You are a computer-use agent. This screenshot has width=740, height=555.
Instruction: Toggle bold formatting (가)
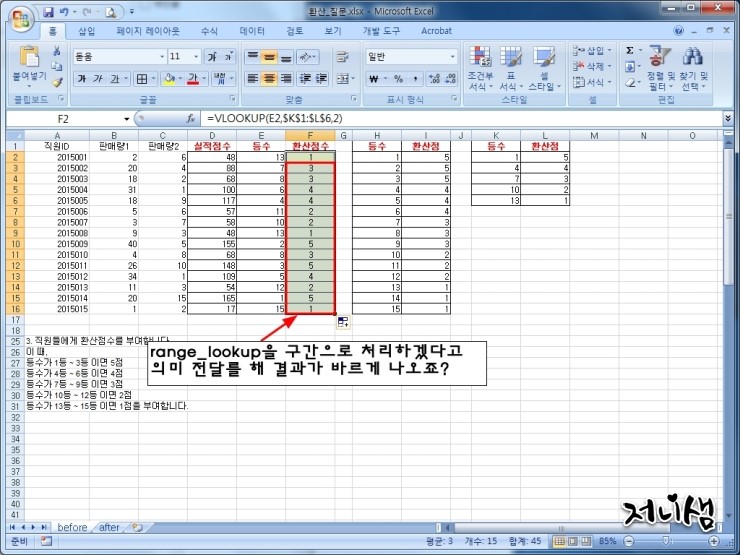82,79
